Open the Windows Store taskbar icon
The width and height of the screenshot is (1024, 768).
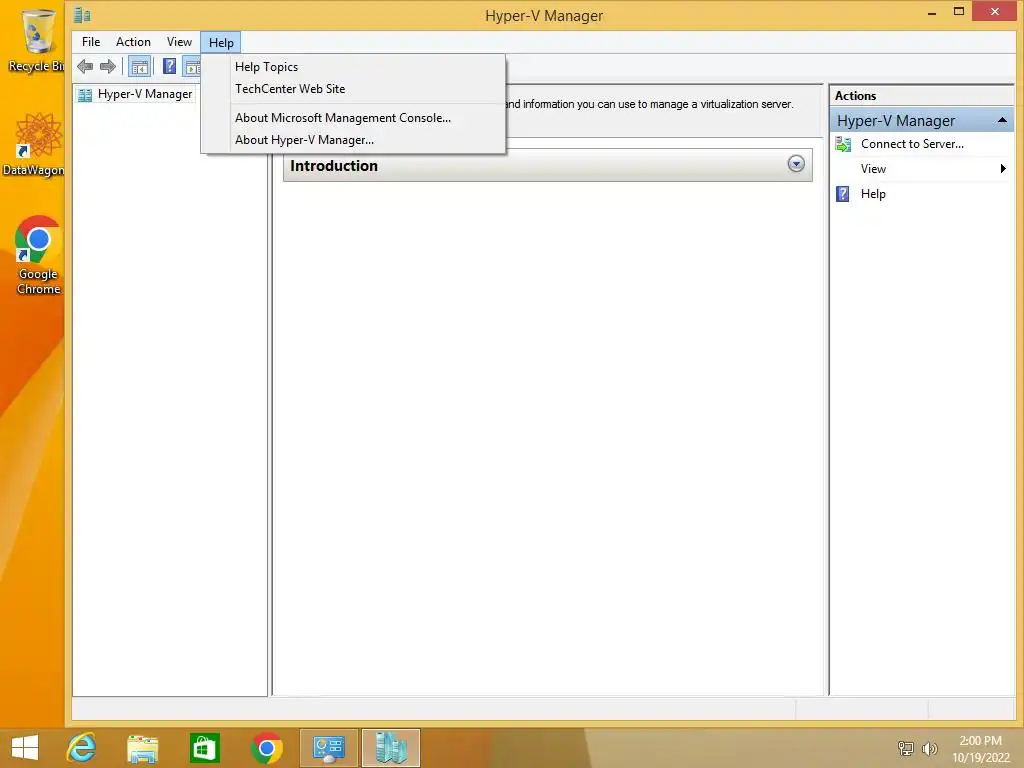tap(204, 748)
